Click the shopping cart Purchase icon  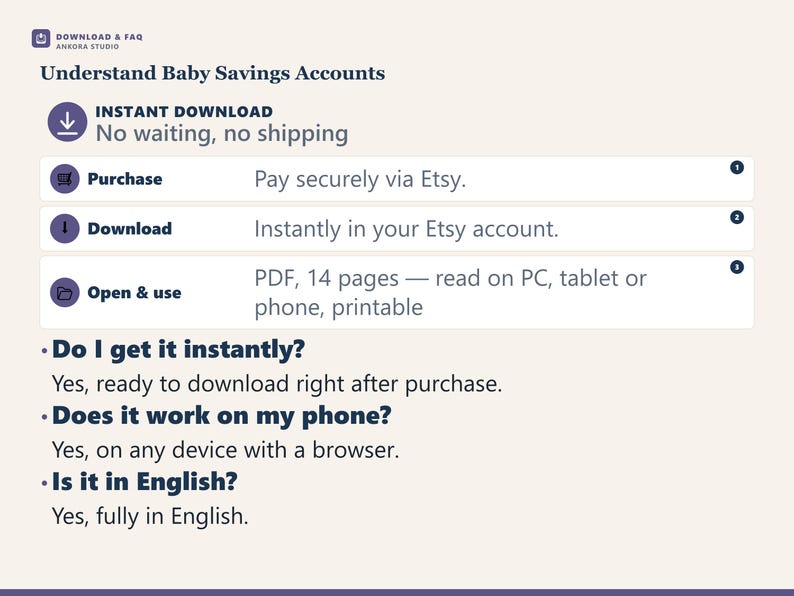coord(65,179)
